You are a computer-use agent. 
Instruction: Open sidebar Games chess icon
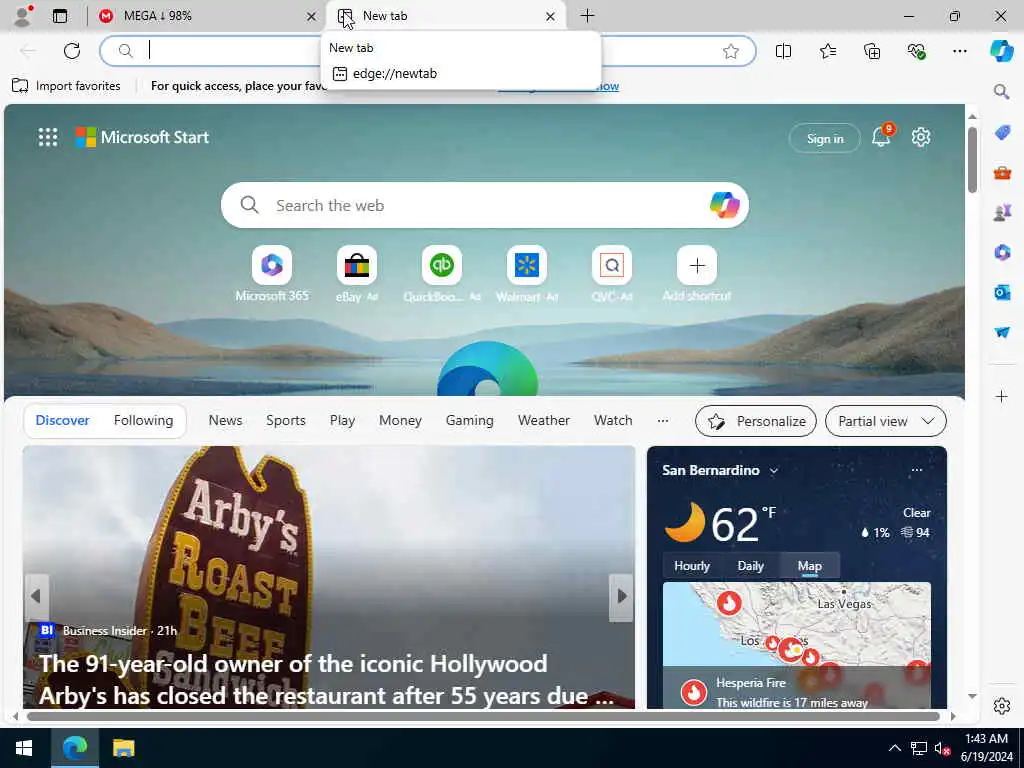(1002, 212)
